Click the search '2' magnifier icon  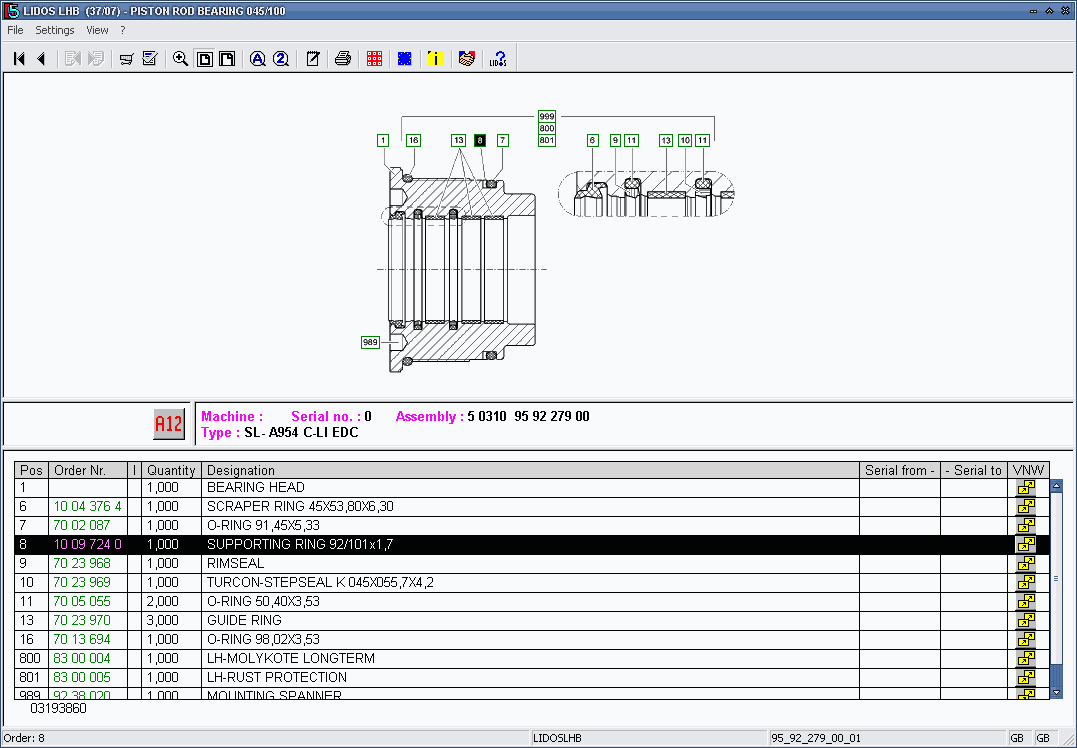point(281,59)
